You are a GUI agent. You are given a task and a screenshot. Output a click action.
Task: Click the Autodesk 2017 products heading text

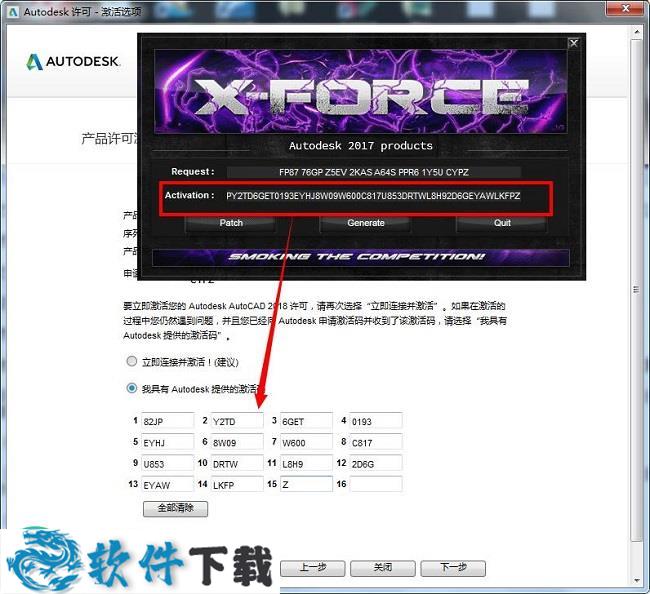click(361, 146)
